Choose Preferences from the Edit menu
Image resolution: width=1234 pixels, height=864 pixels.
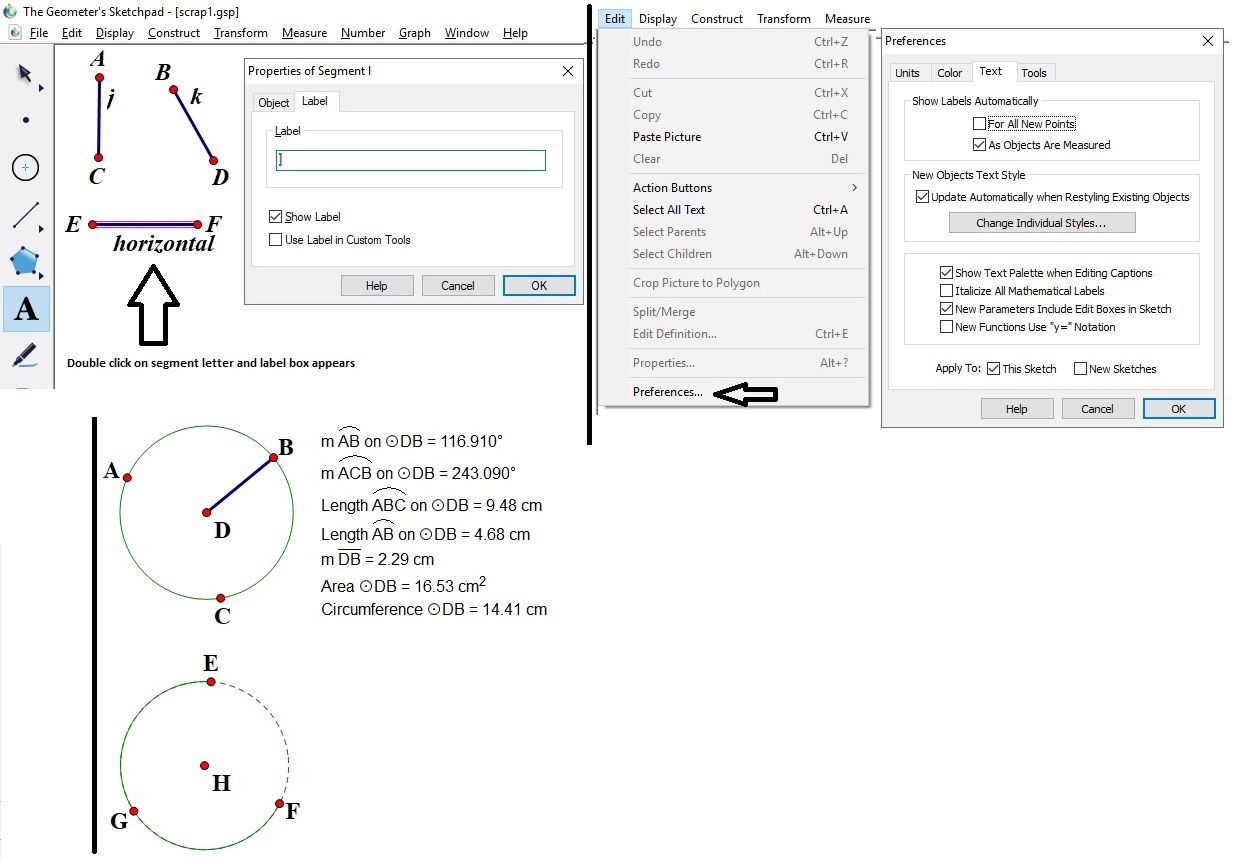tap(667, 392)
